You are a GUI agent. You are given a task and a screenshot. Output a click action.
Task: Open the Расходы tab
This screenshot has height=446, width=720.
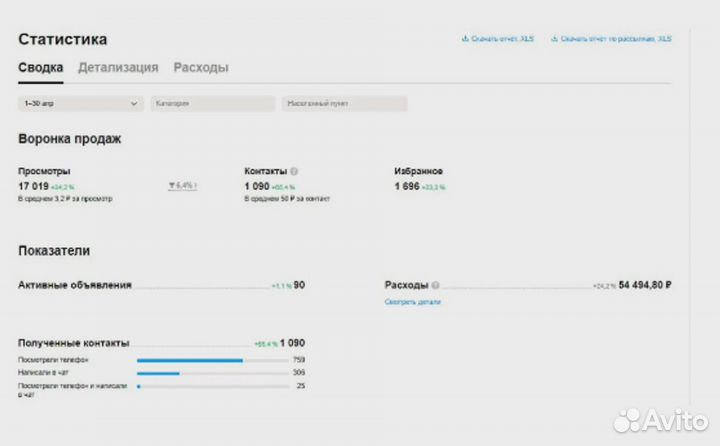click(x=201, y=68)
